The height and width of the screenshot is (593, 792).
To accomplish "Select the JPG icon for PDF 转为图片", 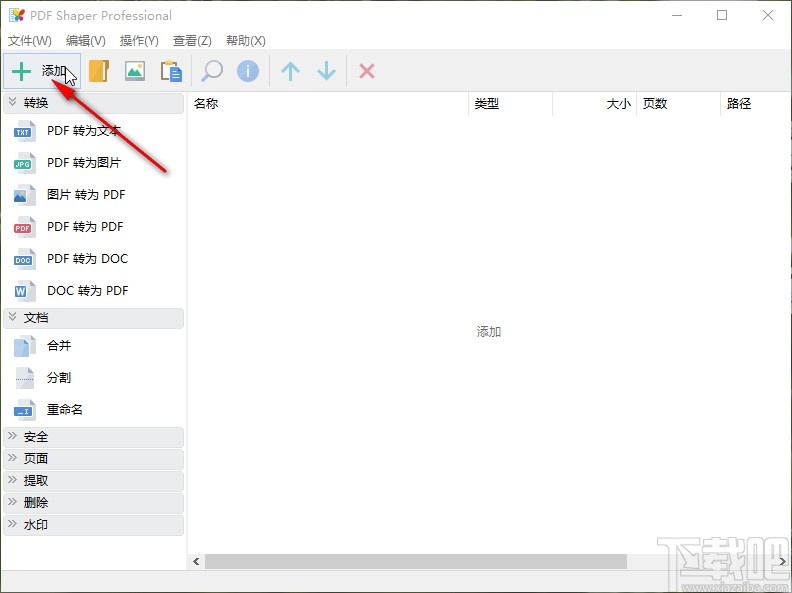I will (24, 163).
